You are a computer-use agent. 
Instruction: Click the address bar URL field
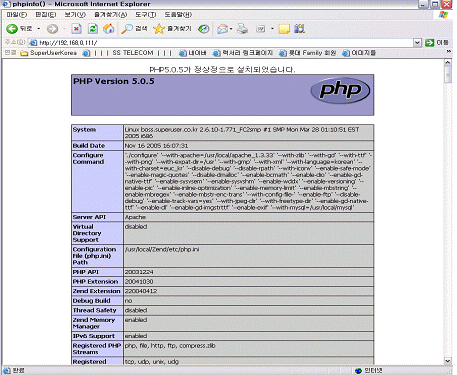coord(221,43)
